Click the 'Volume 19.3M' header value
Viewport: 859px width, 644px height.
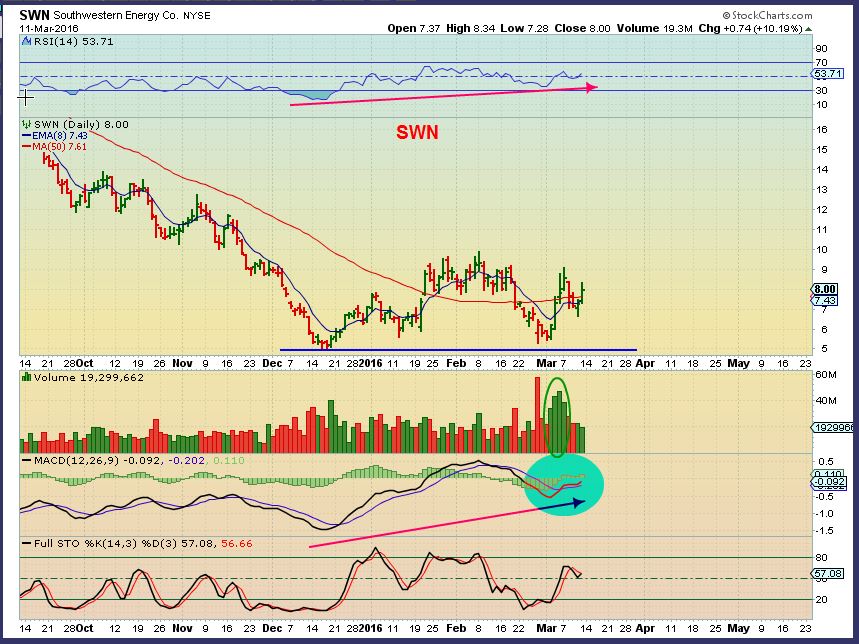pos(655,28)
